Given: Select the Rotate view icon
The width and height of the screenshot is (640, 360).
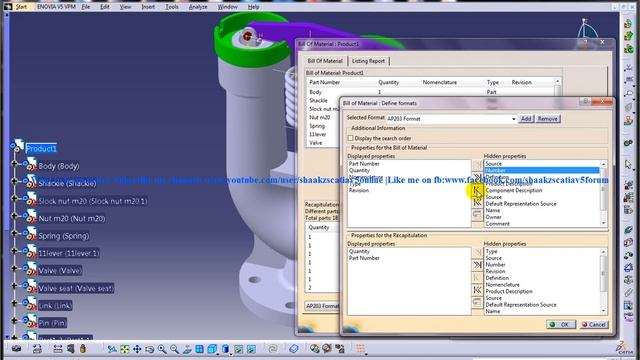Looking at the screenshot, I should [x=149, y=349].
